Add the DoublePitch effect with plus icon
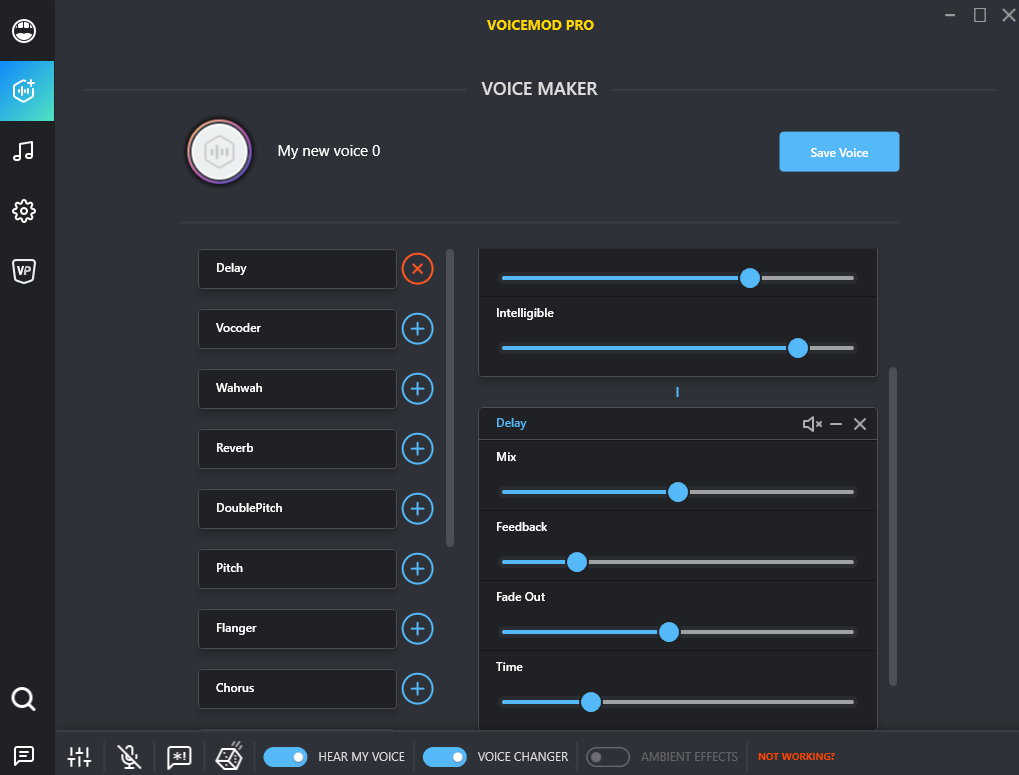The height and width of the screenshot is (775, 1019). [x=417, y=509]
